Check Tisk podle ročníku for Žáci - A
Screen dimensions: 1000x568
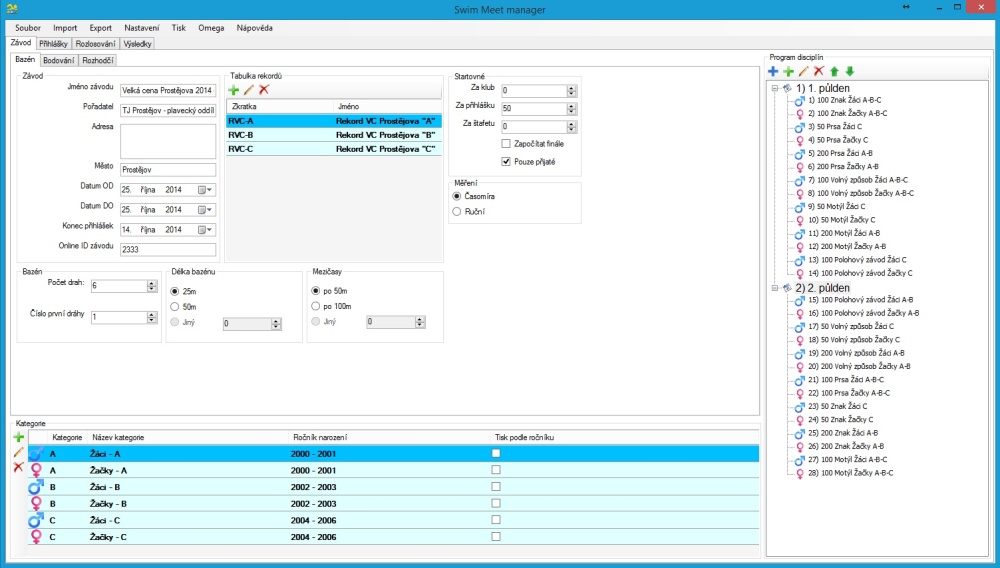tap(496, 453)
